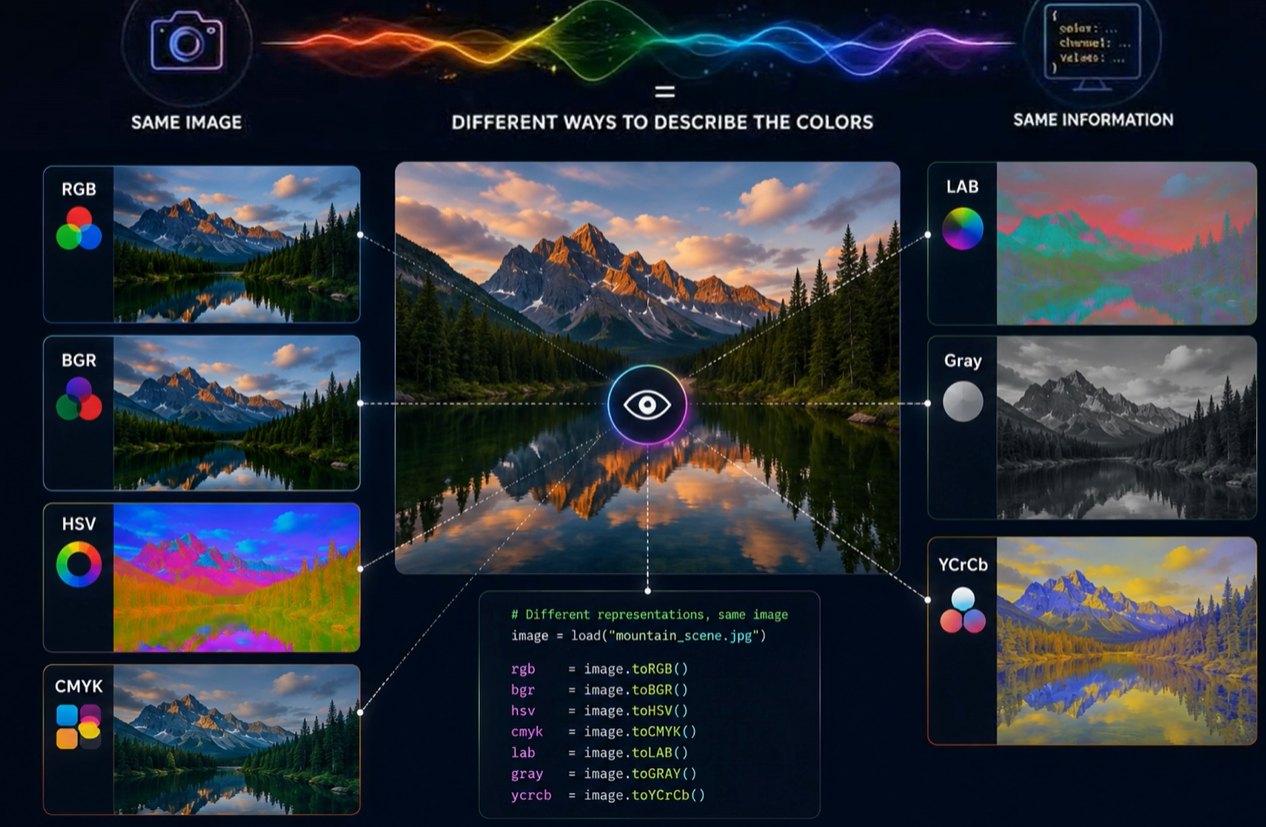Screen dimensions: 1266x827
Task: Click the image.toRGB() code line
Action: coord(600,669)
